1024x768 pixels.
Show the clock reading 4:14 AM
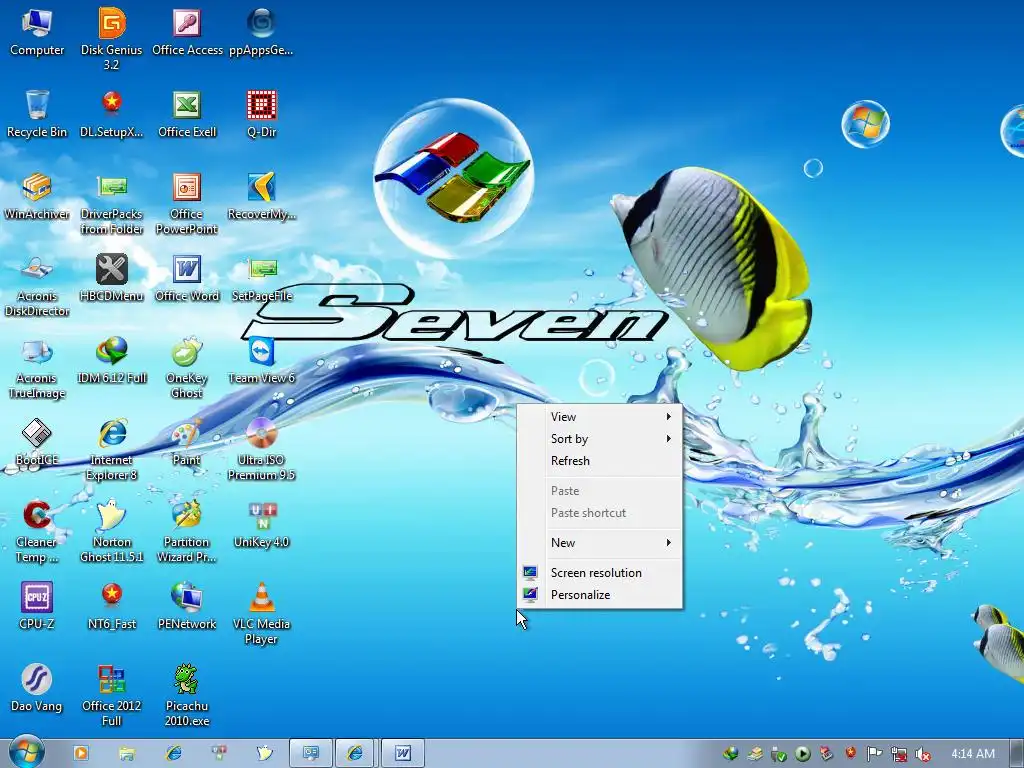[x=972, y=754]
